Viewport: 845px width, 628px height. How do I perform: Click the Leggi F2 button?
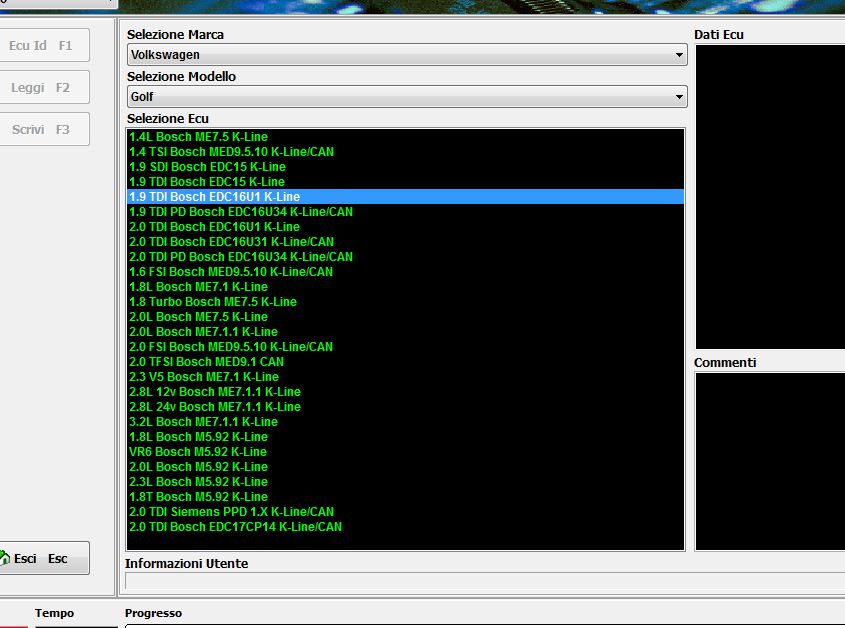click(x=43, y=87)
